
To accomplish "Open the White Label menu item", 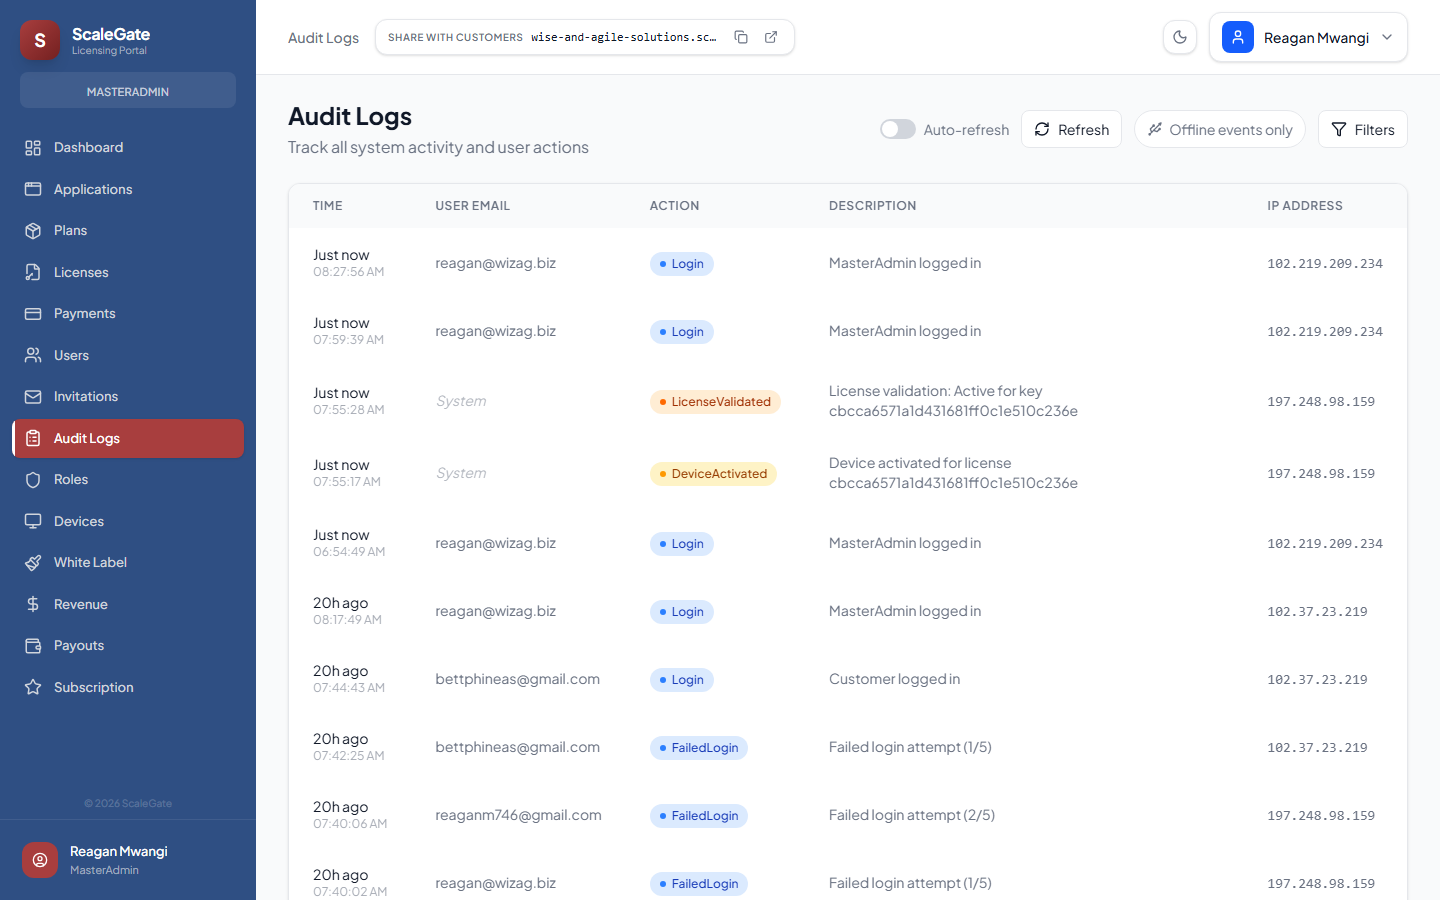I will click(128, 563).
